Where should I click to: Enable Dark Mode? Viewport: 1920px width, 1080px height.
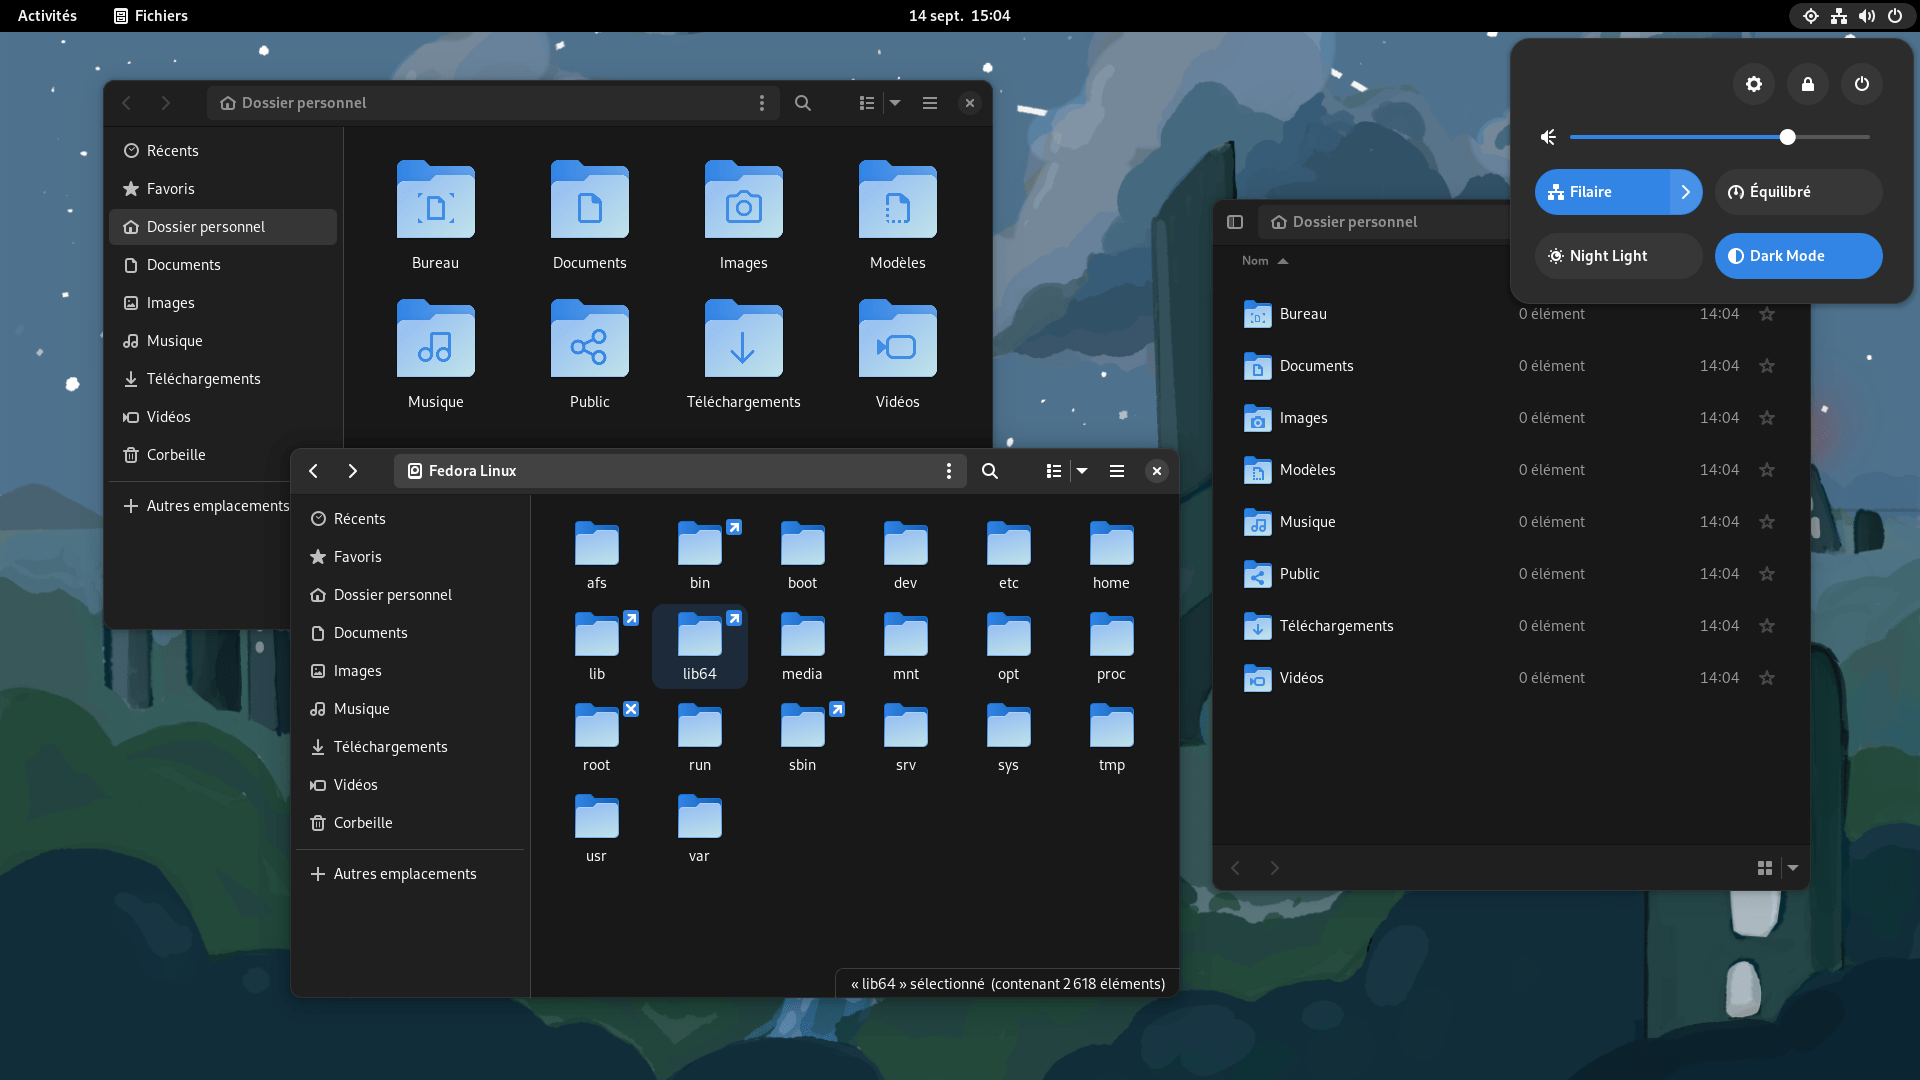[1797, 256]
